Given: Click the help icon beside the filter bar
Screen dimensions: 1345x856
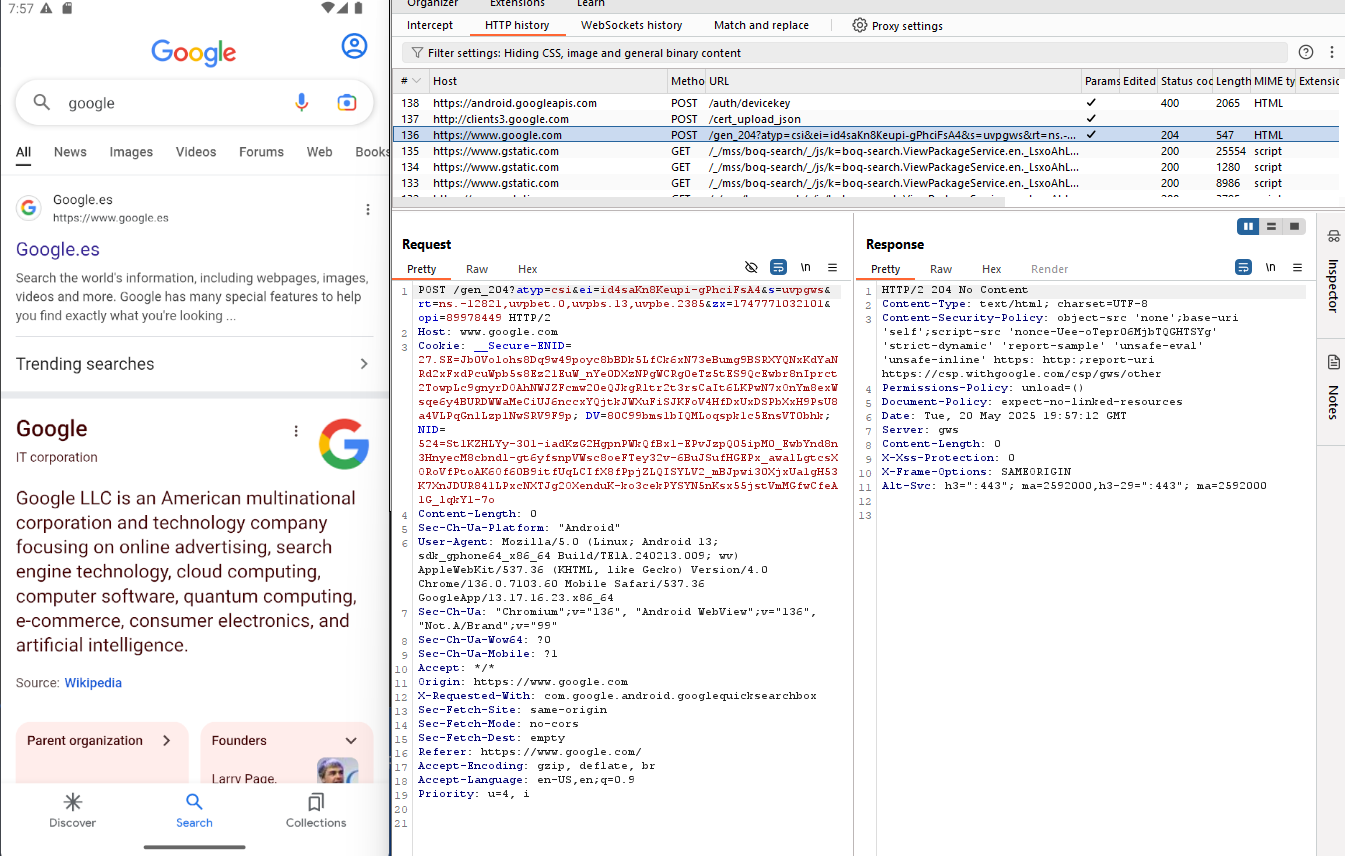Looking at the screenshot, I should click(1305, 51).
